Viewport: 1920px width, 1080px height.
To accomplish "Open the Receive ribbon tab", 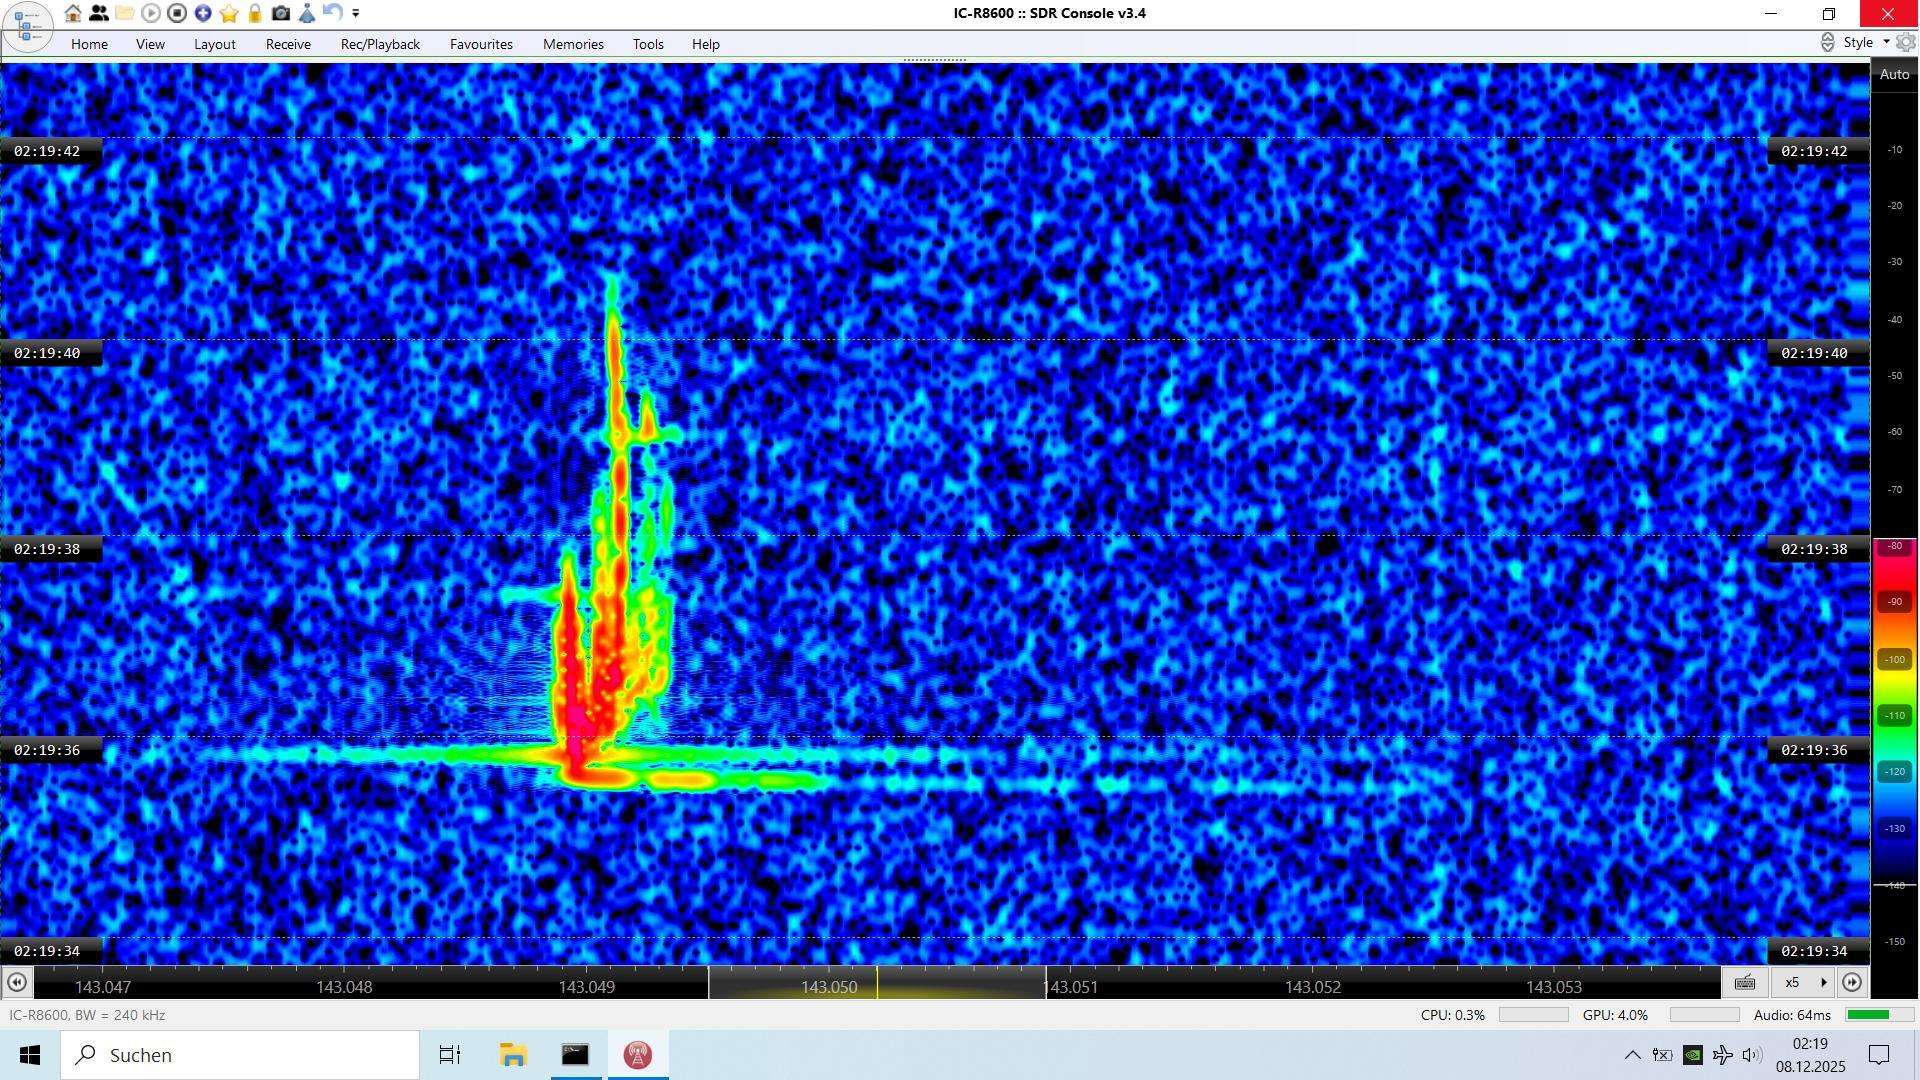I will coord(288,44).
